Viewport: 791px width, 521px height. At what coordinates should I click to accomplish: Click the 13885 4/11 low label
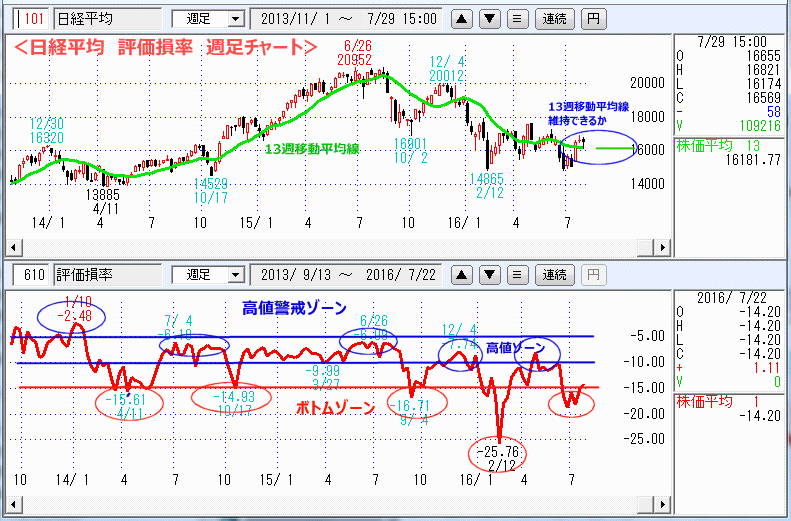(103, 201)
